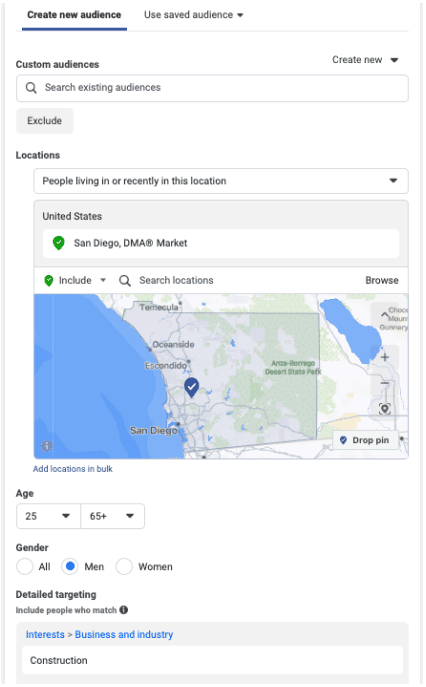Click the United States country label
The width and height of the screenshot is (426, 687).
[x=72, y=216]
